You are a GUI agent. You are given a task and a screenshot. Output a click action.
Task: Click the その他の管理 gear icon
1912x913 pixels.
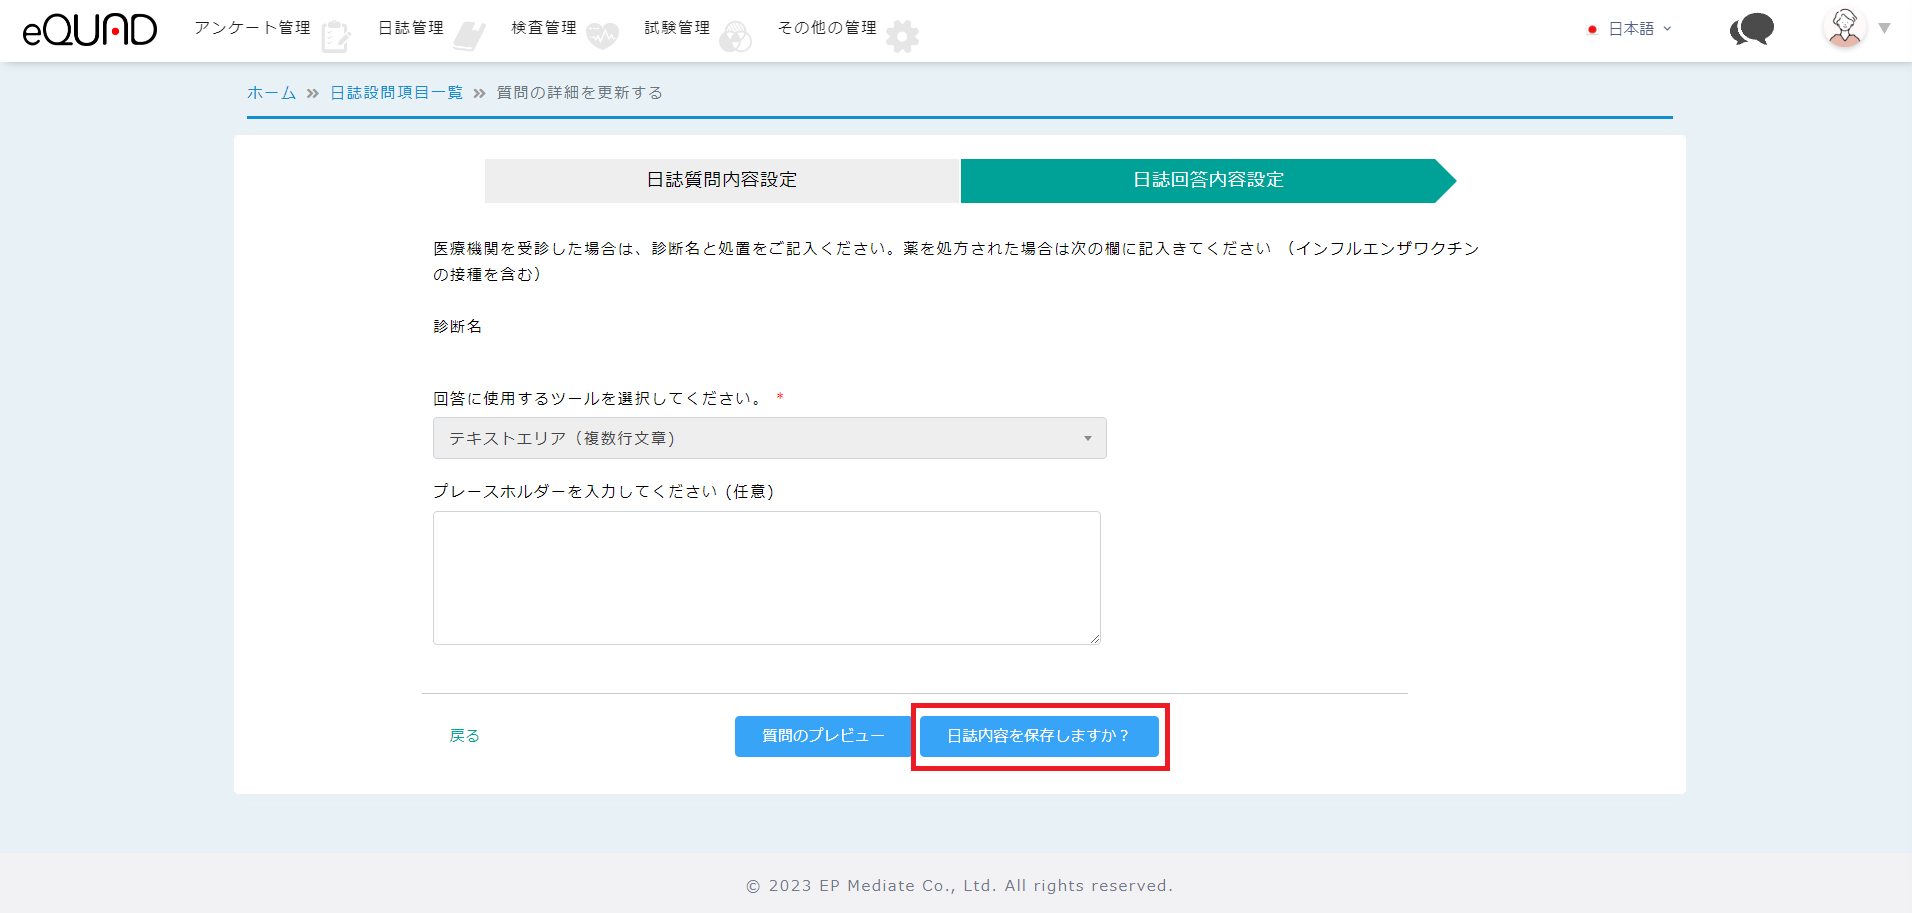pos(902,36)
